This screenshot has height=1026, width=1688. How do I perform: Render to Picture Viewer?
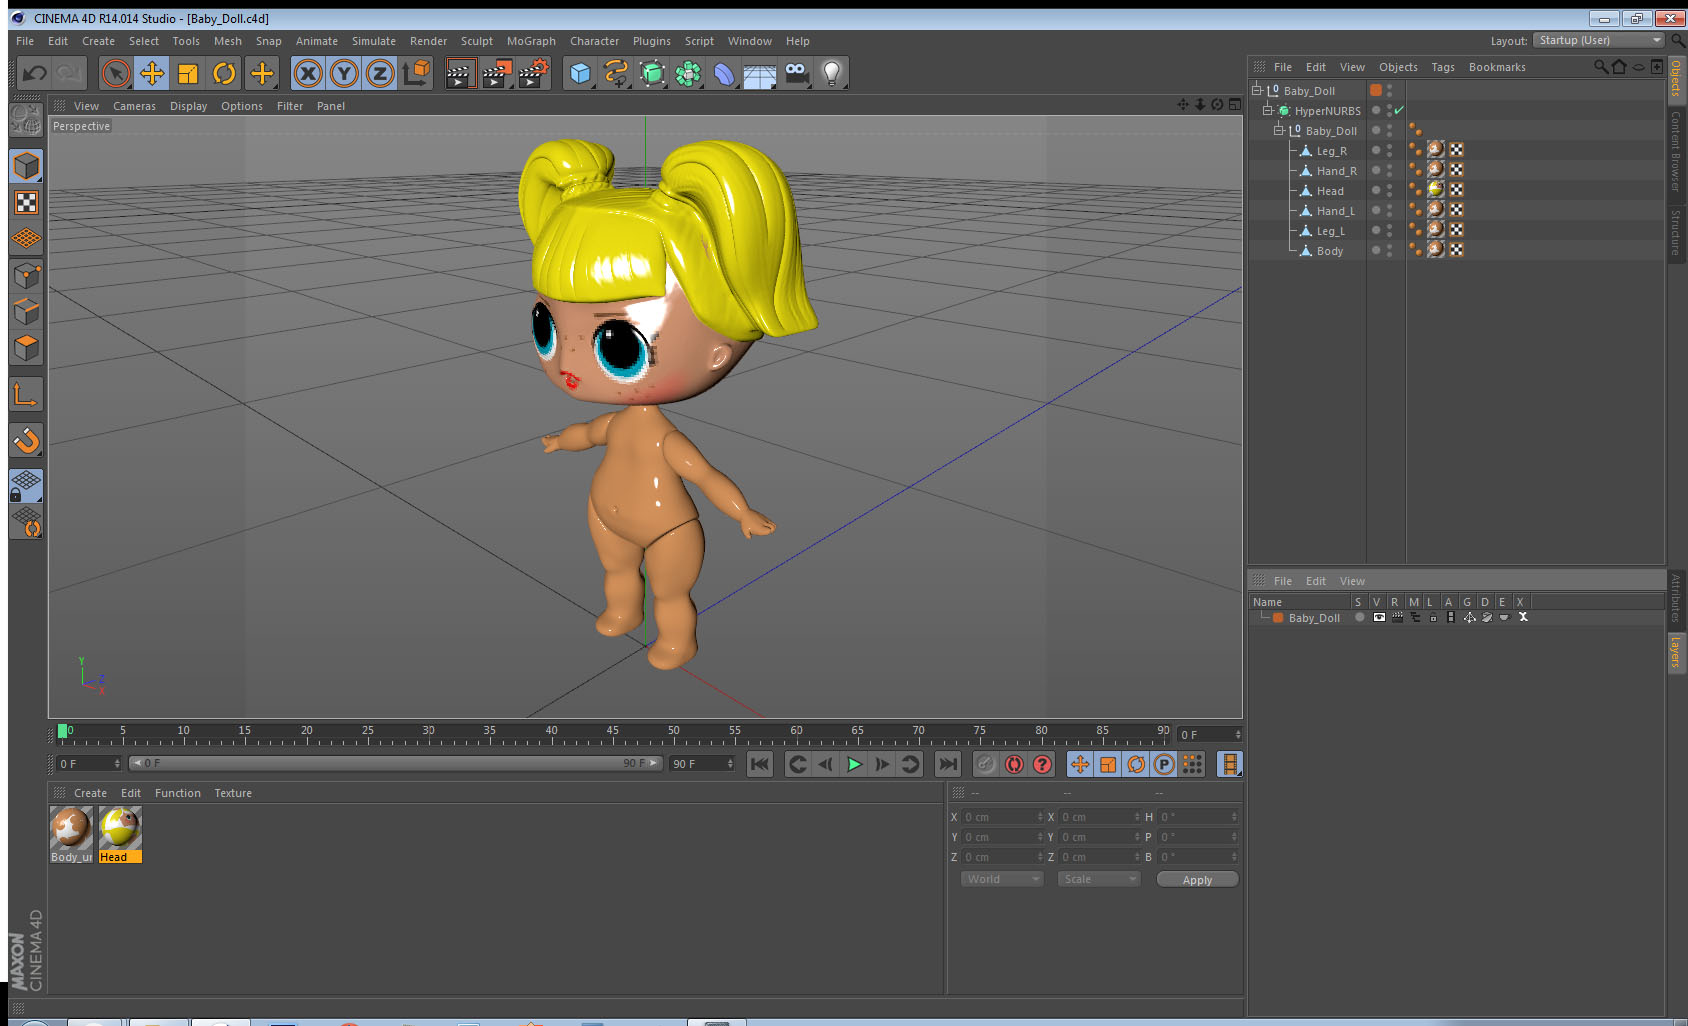click(497, 73)
